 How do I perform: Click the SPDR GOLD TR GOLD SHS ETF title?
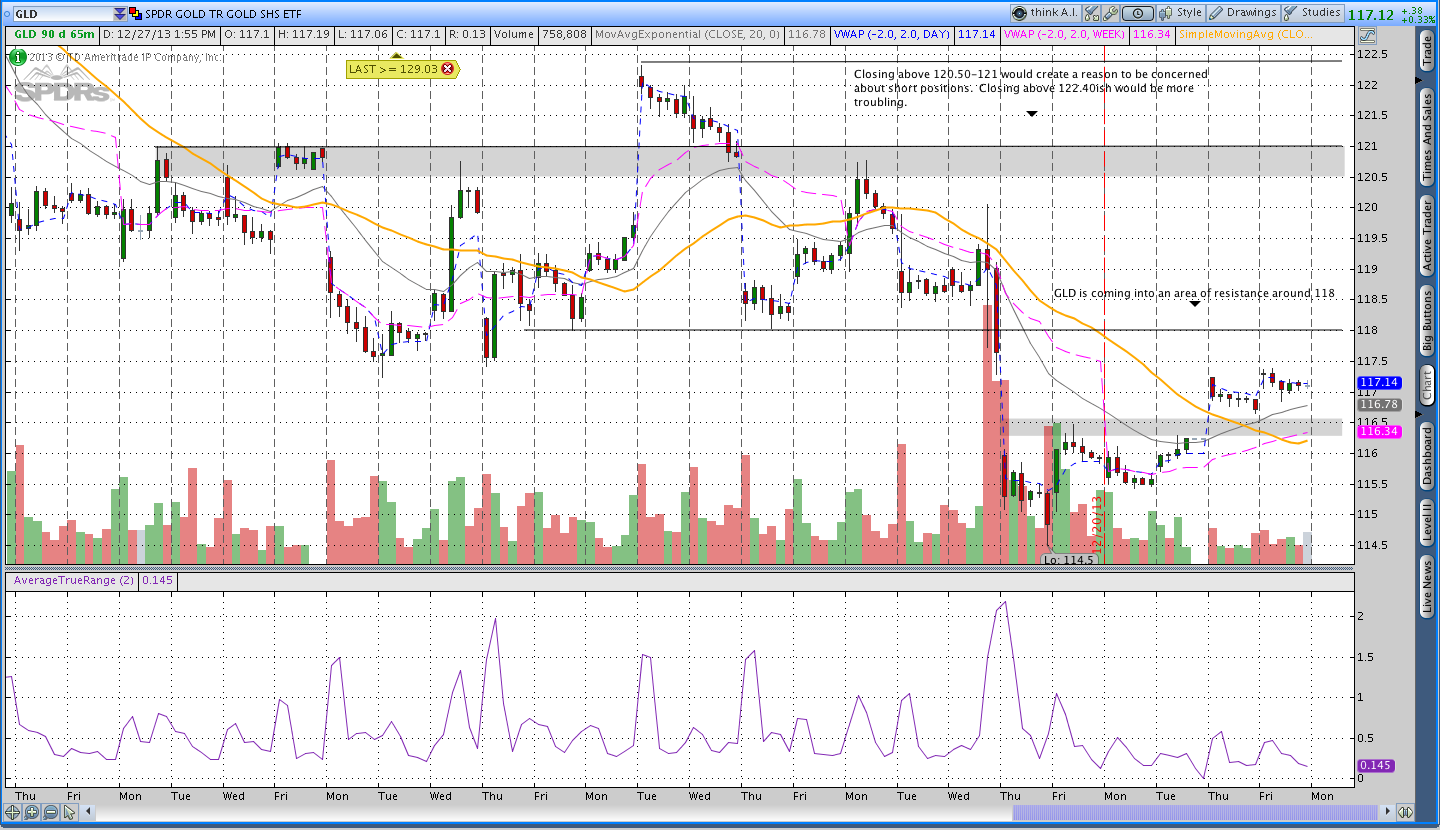point(221,13)
